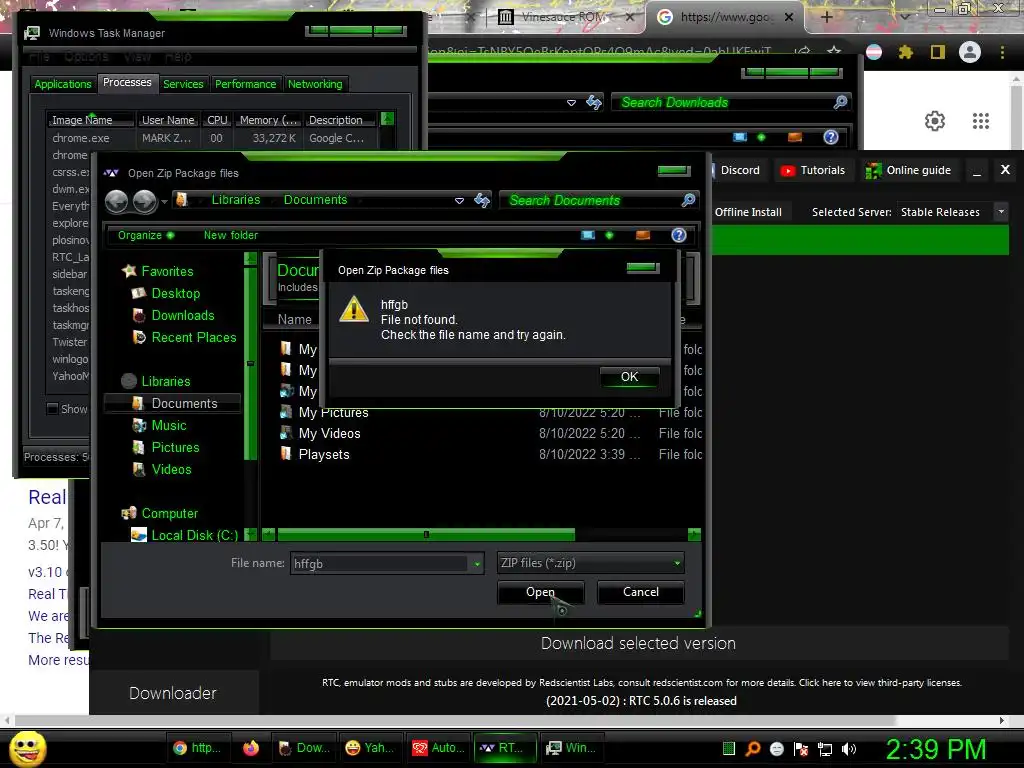
Task: Select Computer in the navigation pane
Action: pyautogui.click(x=169, y=513)
